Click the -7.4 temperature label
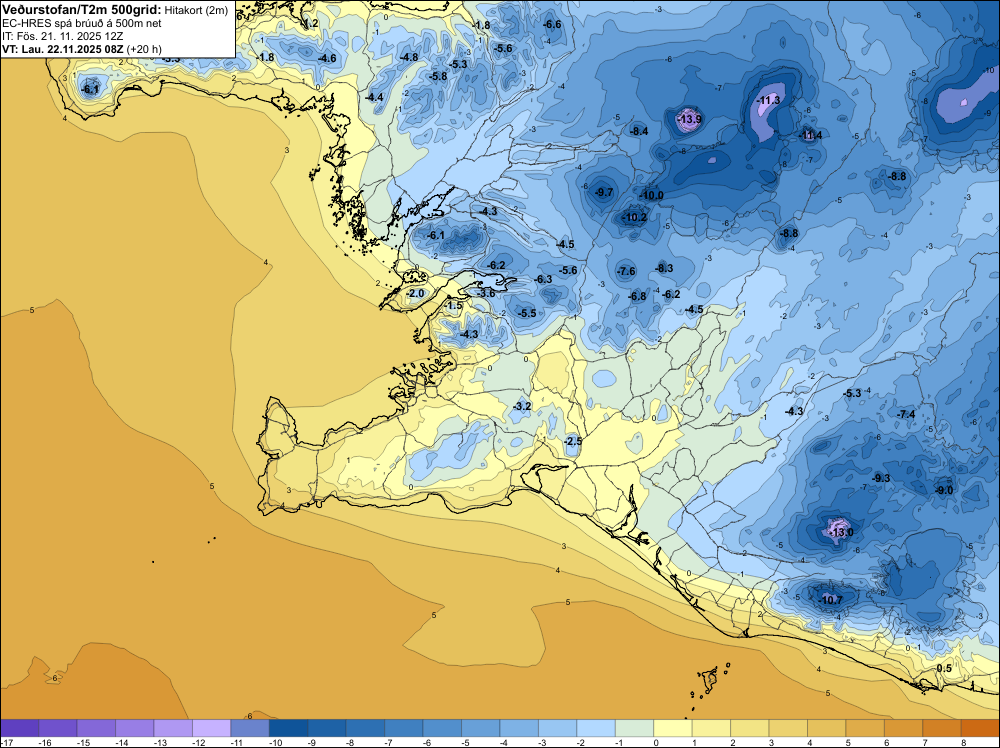 906,414
